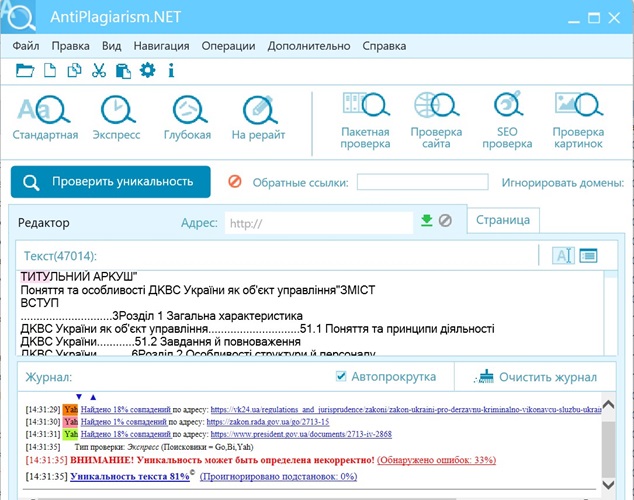Show program info via the i icon

click(171, 71)
